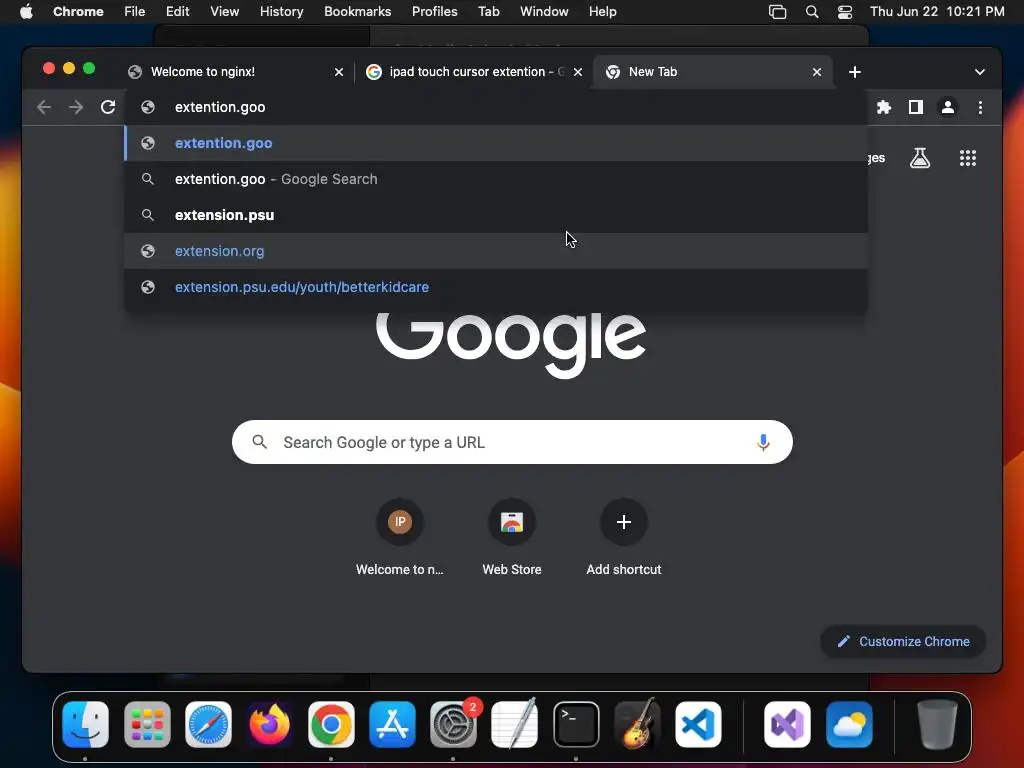Screen dimensions: 1024x768
Task: Reload the page with the refresh icon
Action: point(108,107)
